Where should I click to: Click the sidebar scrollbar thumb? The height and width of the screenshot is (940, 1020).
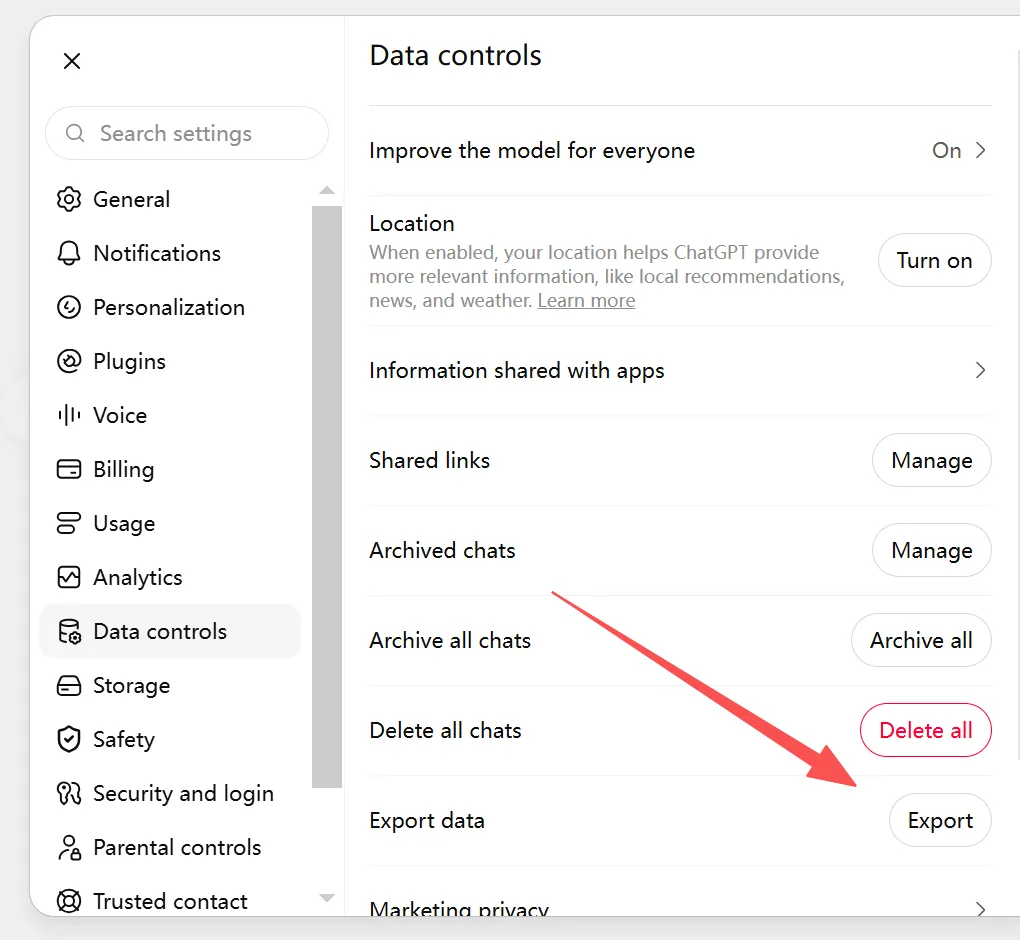(x=327, y=497)
